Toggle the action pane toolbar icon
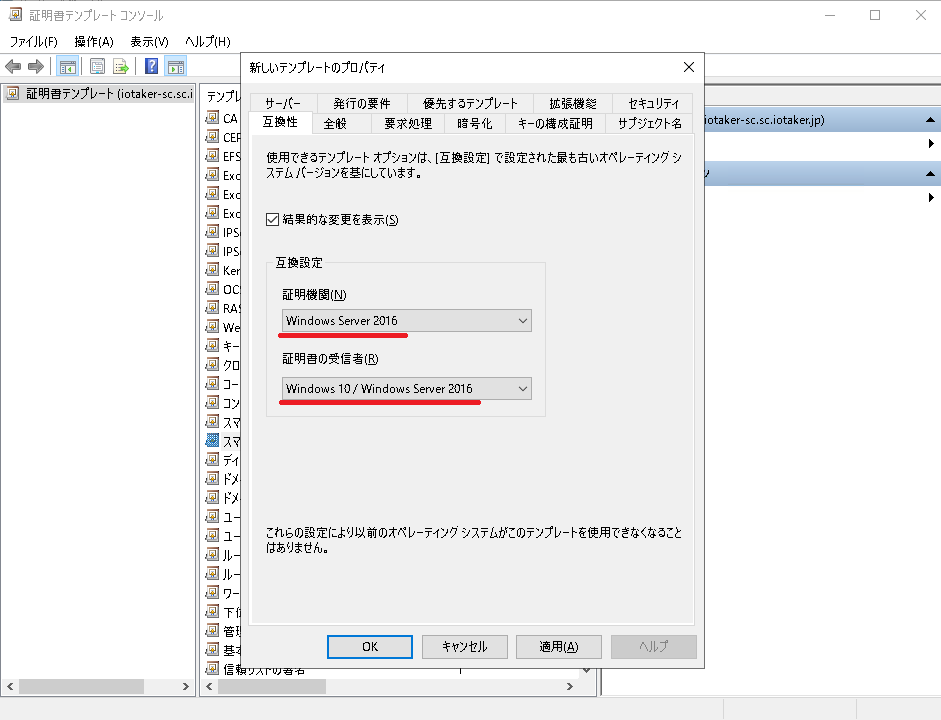Viewport: 941px width, 720px height. pos(176,67)
